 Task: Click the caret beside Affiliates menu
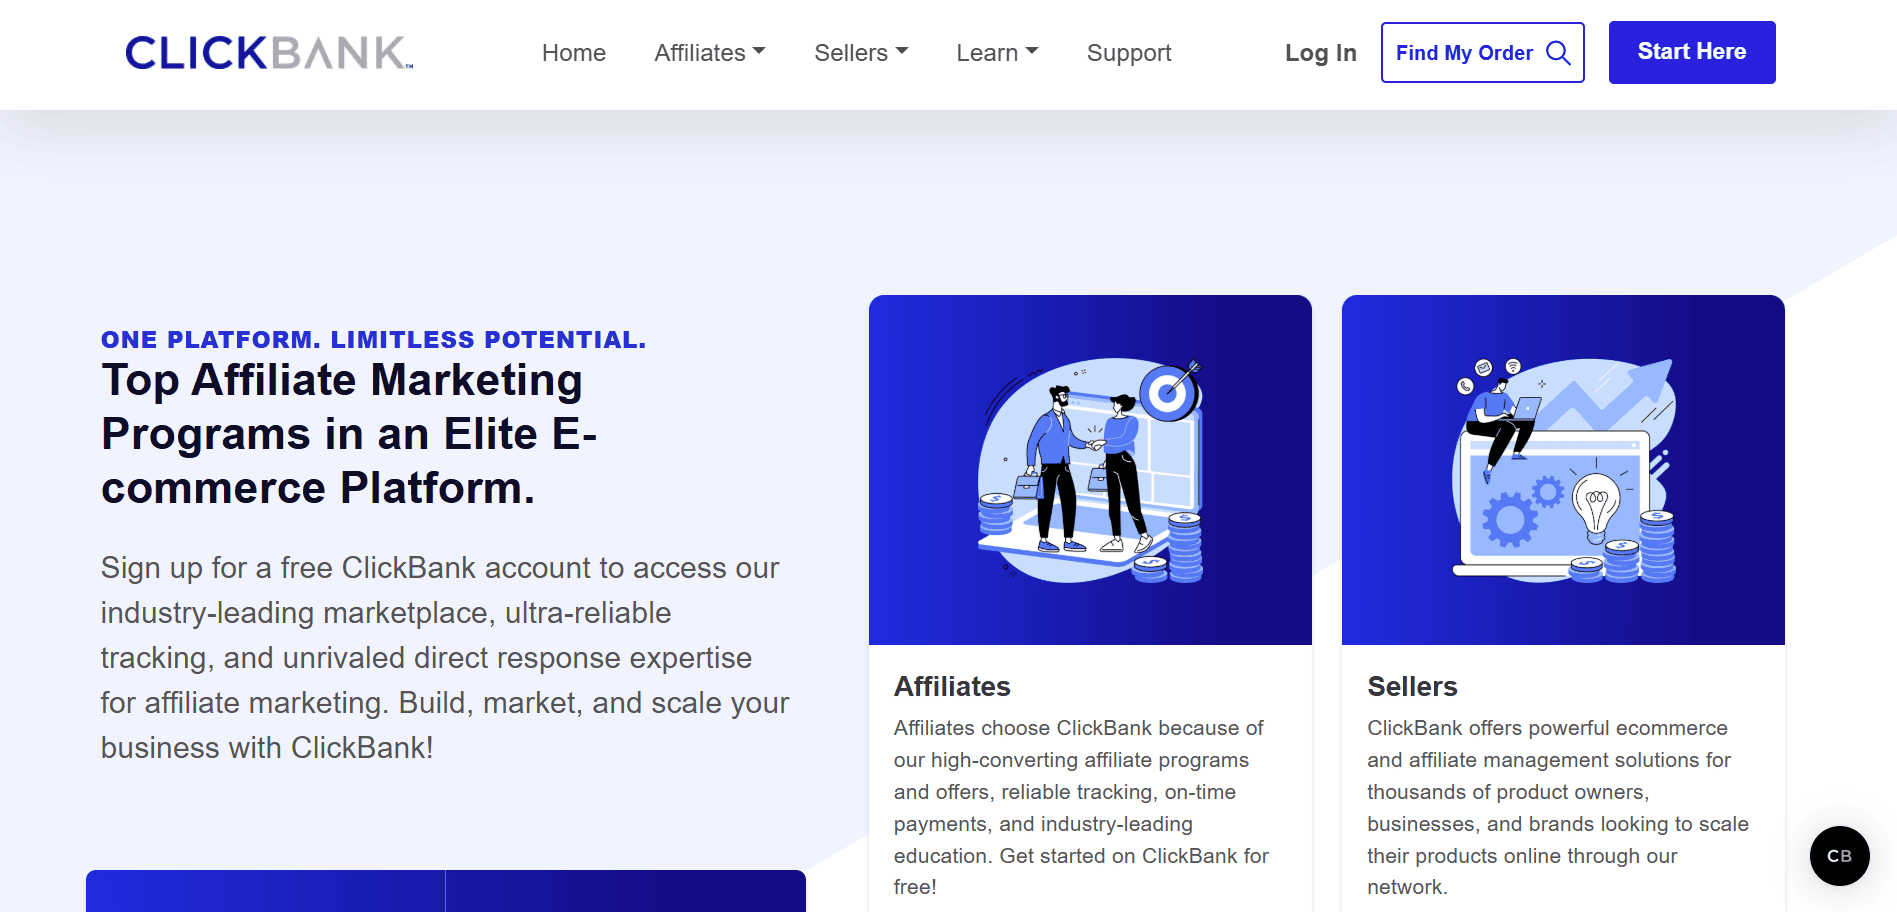(x=759, y=50)
